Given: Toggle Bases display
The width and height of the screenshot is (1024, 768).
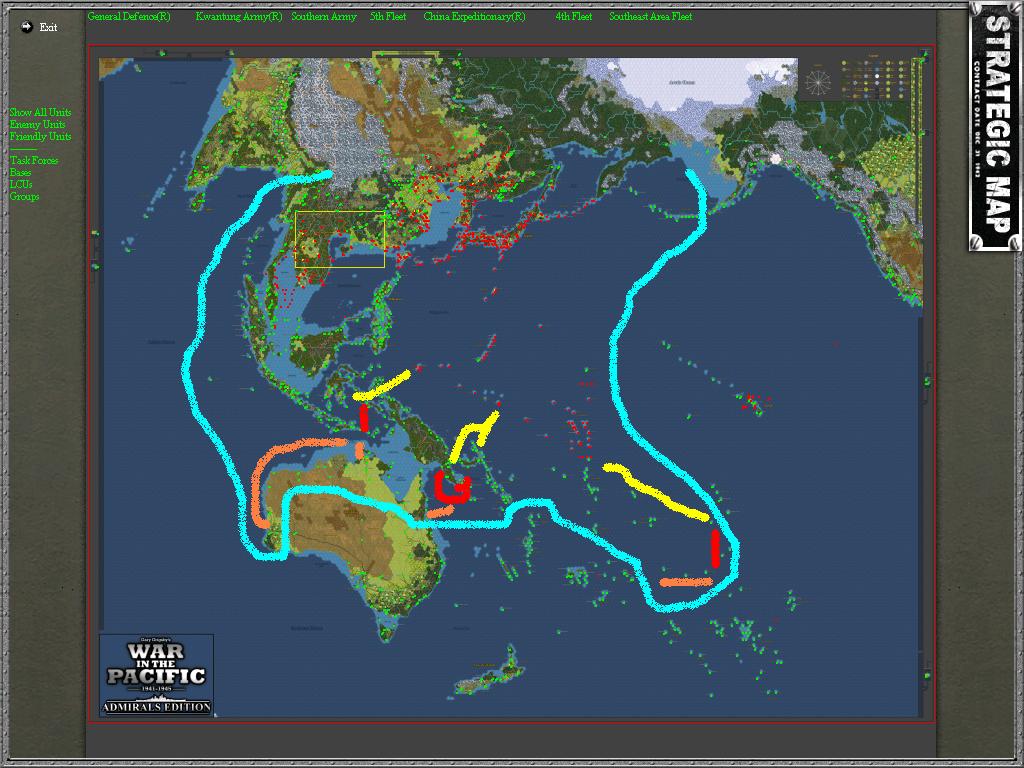Looking at the screenshot, I should (20, 172).
